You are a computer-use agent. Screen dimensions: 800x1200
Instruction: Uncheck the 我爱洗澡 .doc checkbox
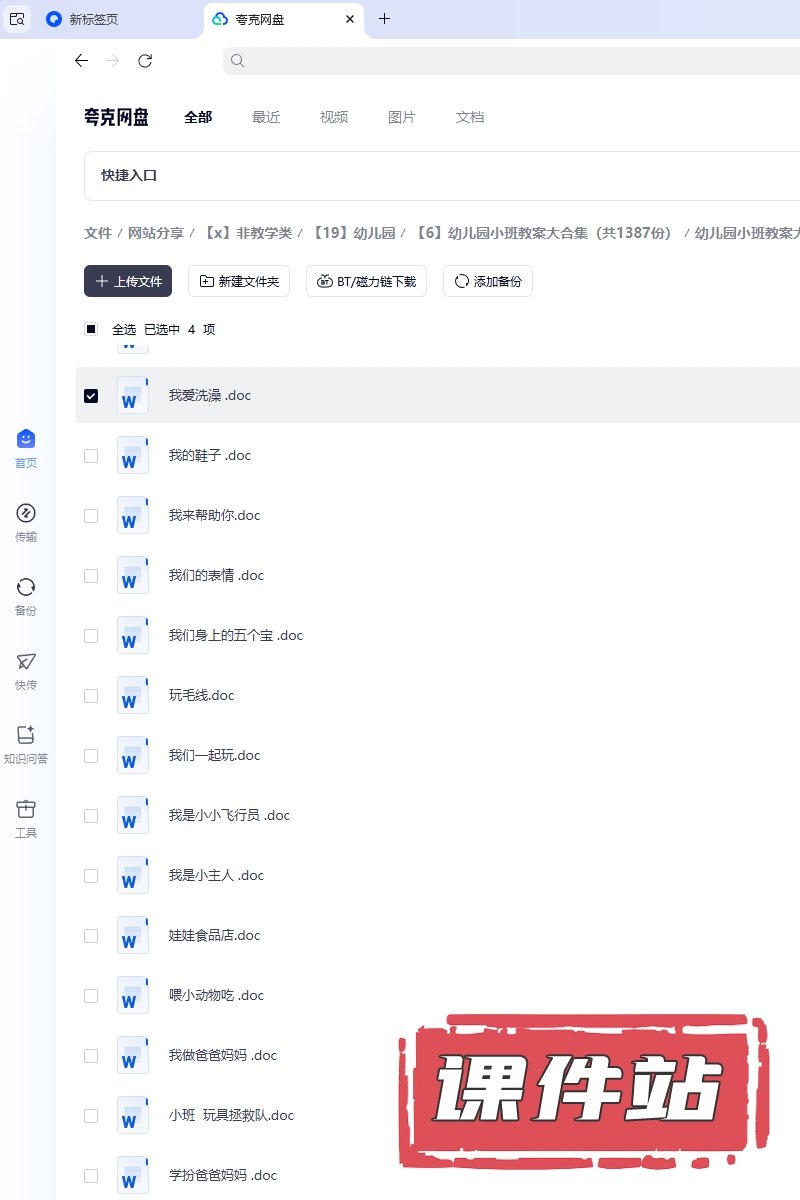coord(91,396)
